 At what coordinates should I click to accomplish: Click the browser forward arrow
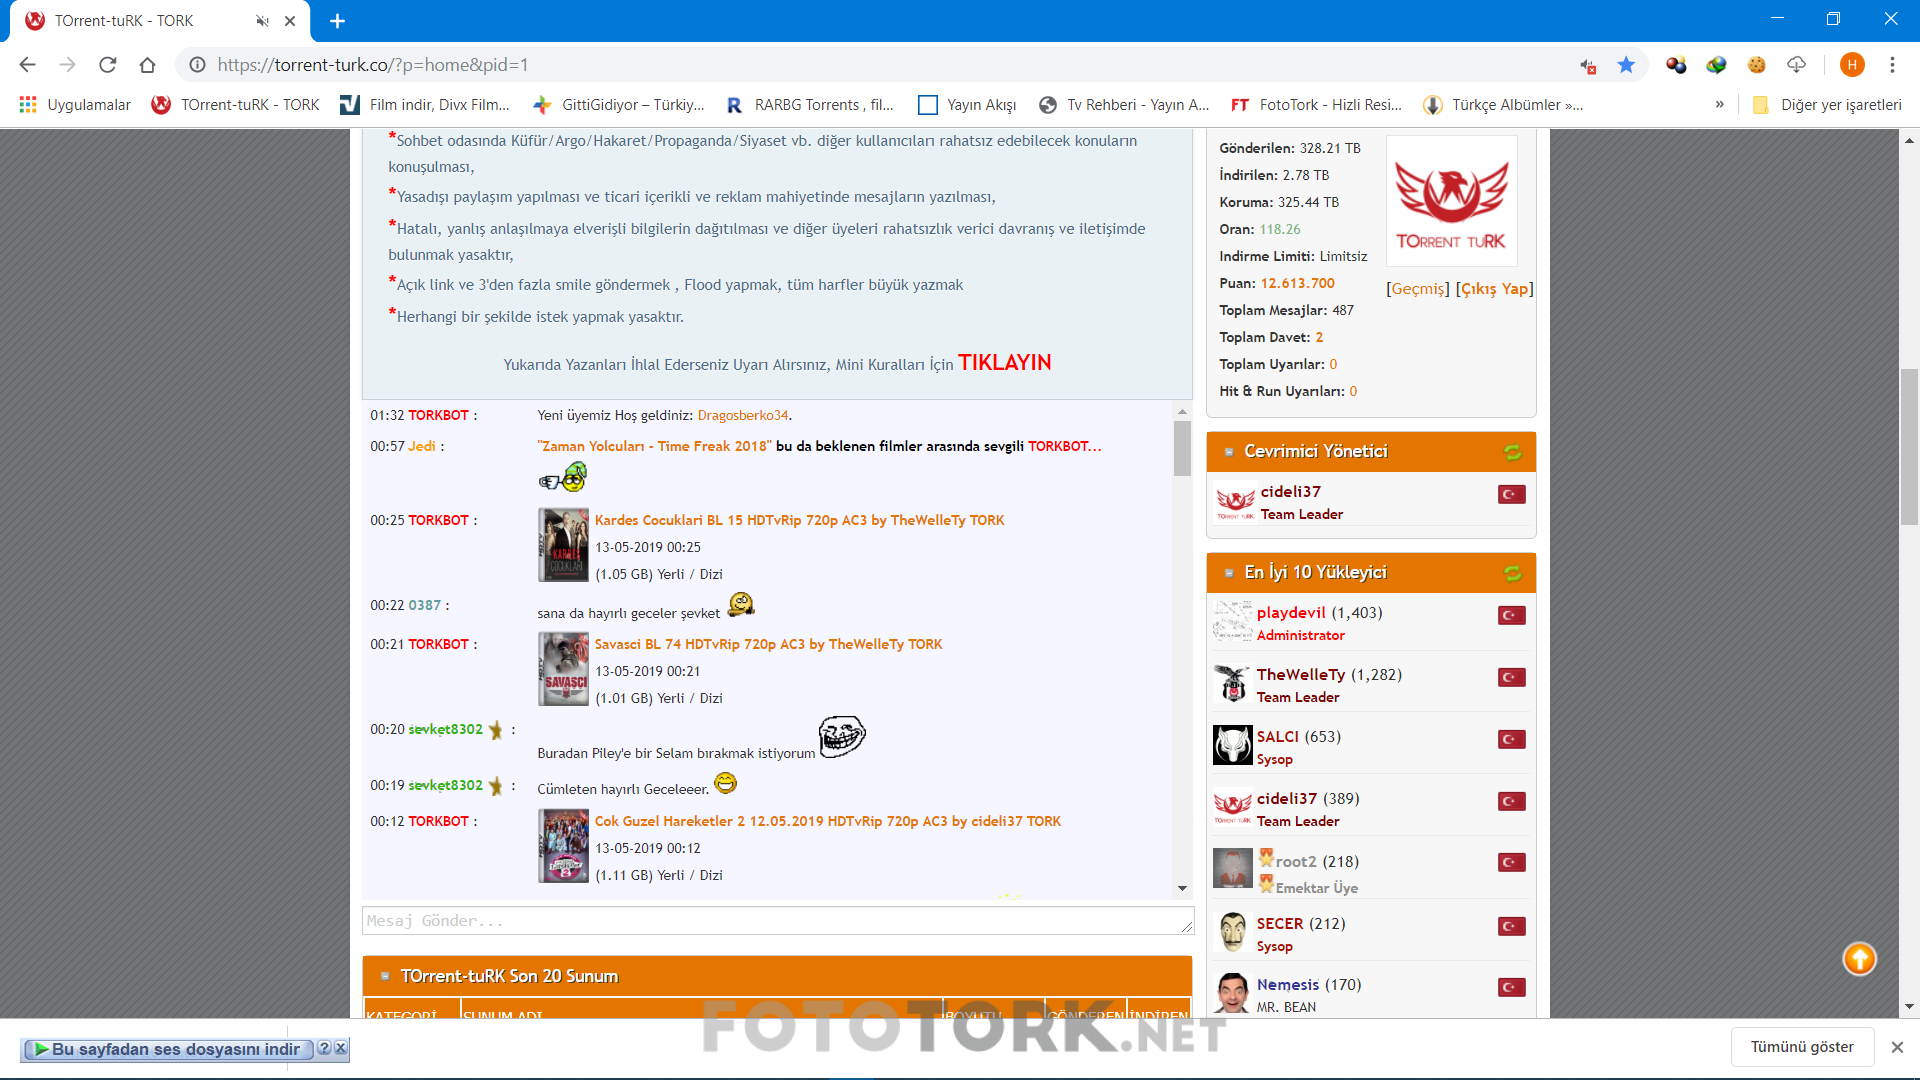(x=67, y=65)
